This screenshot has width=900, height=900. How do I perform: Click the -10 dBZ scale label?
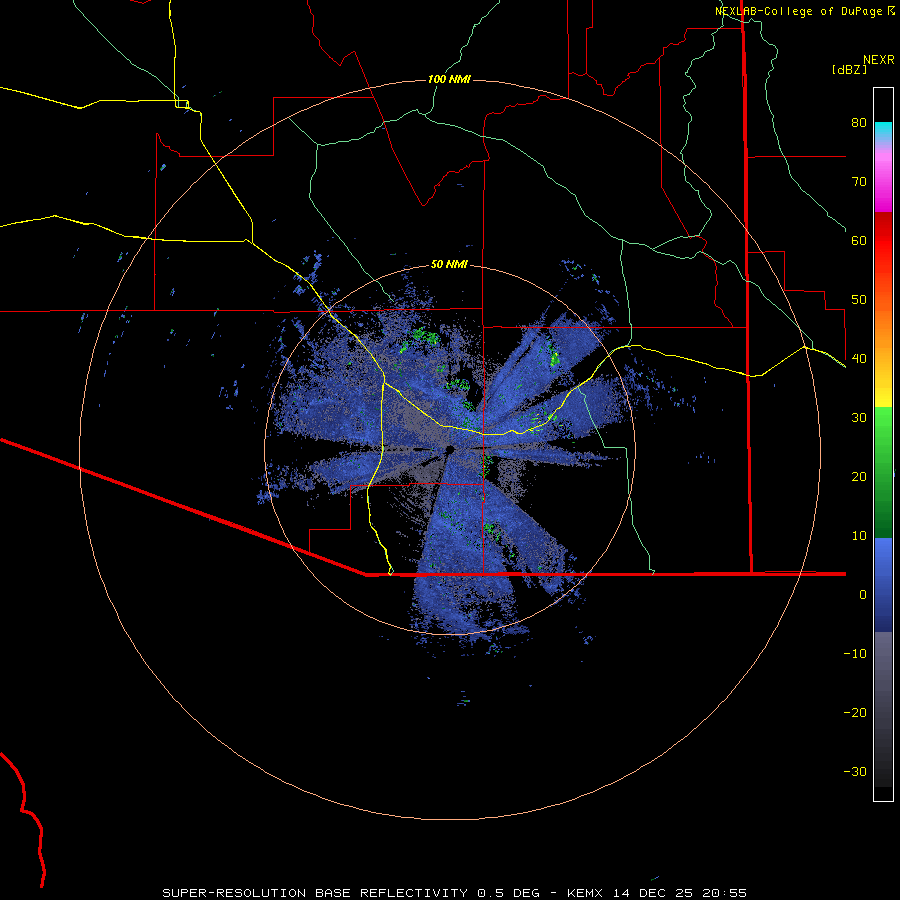855,654
